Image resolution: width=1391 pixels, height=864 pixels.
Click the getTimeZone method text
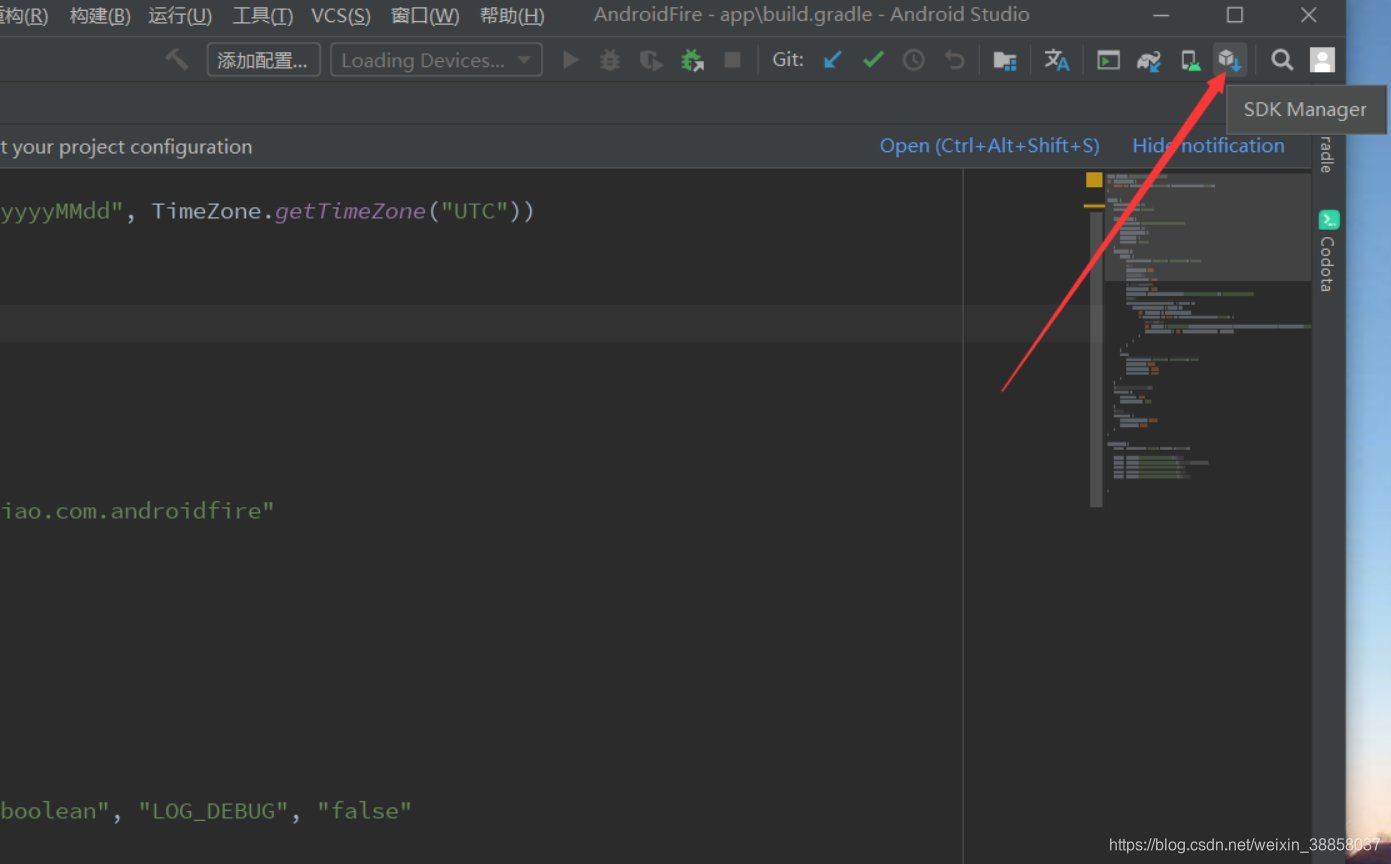[350, 212]
